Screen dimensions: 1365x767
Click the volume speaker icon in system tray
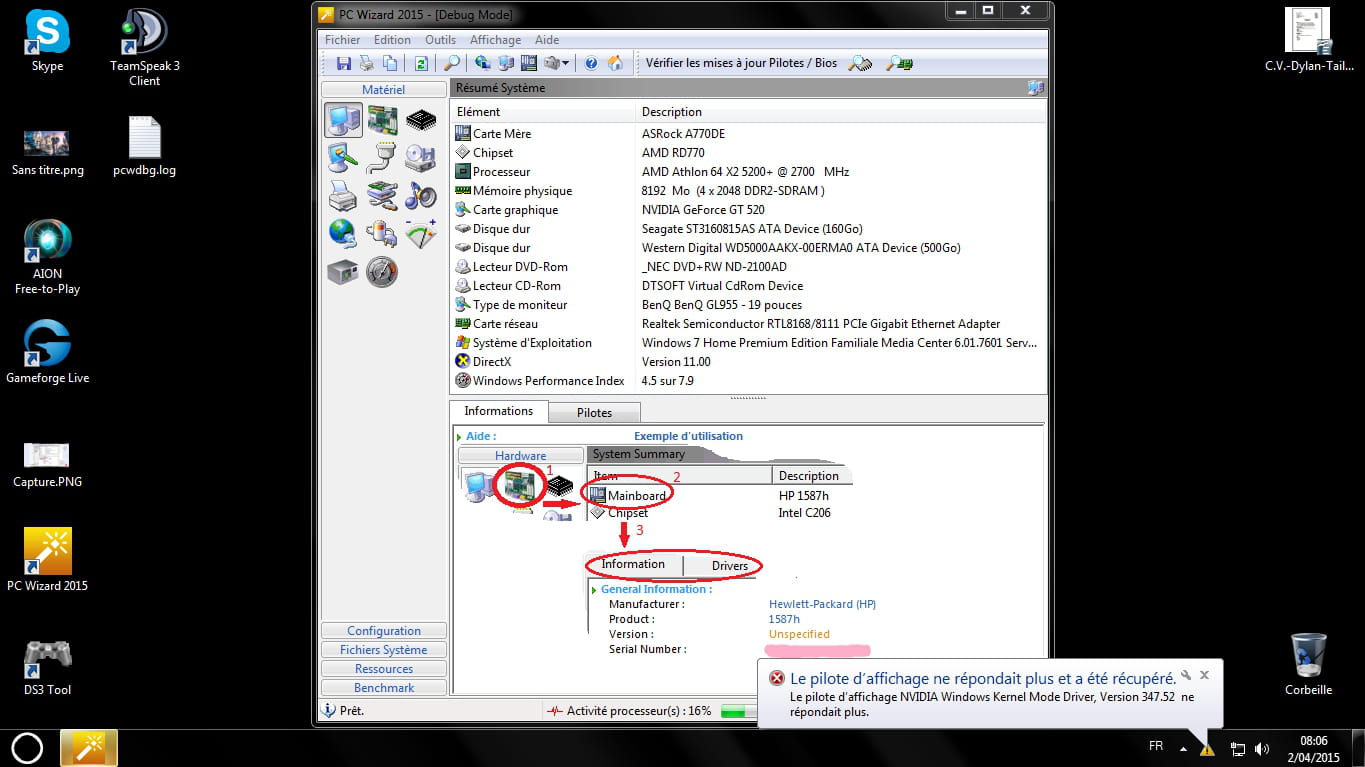pyautogui.click(x=1262, y=748)
